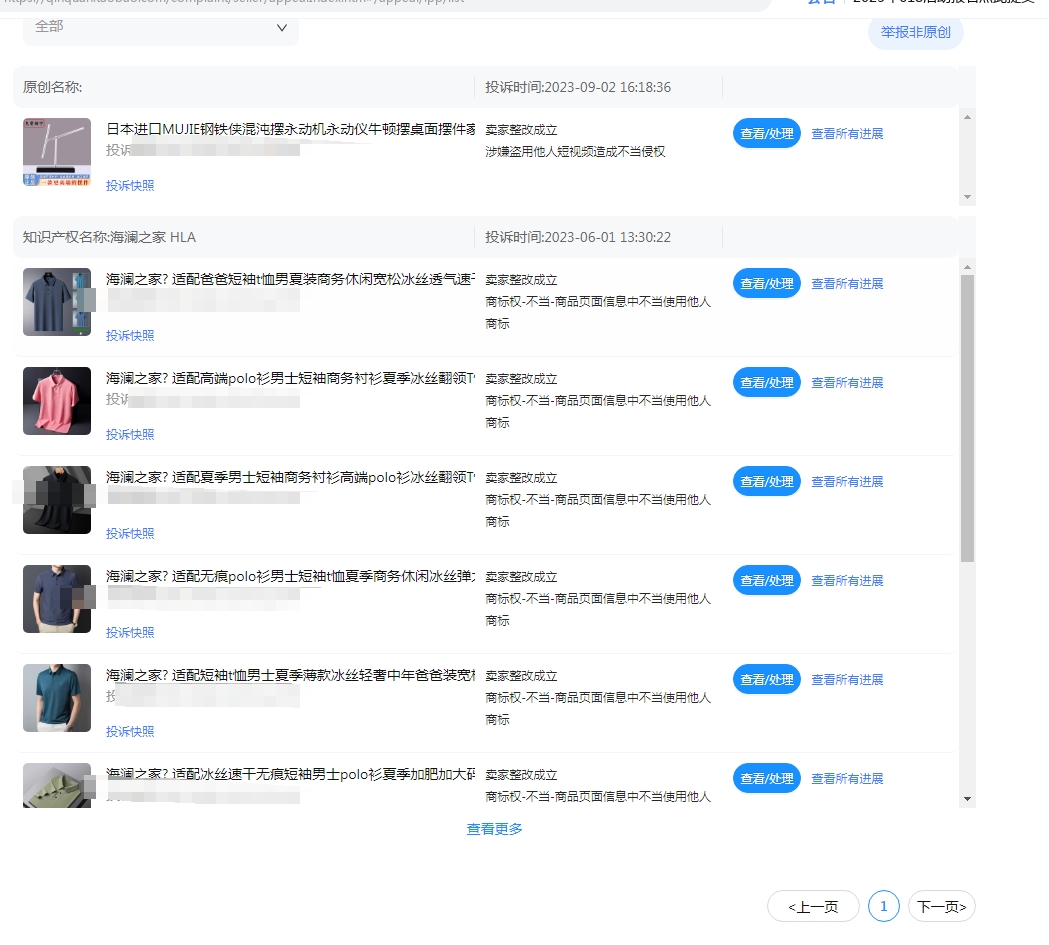Open 投诉快照 for 适配爸爸短袖t恤 item

[130, 335]
